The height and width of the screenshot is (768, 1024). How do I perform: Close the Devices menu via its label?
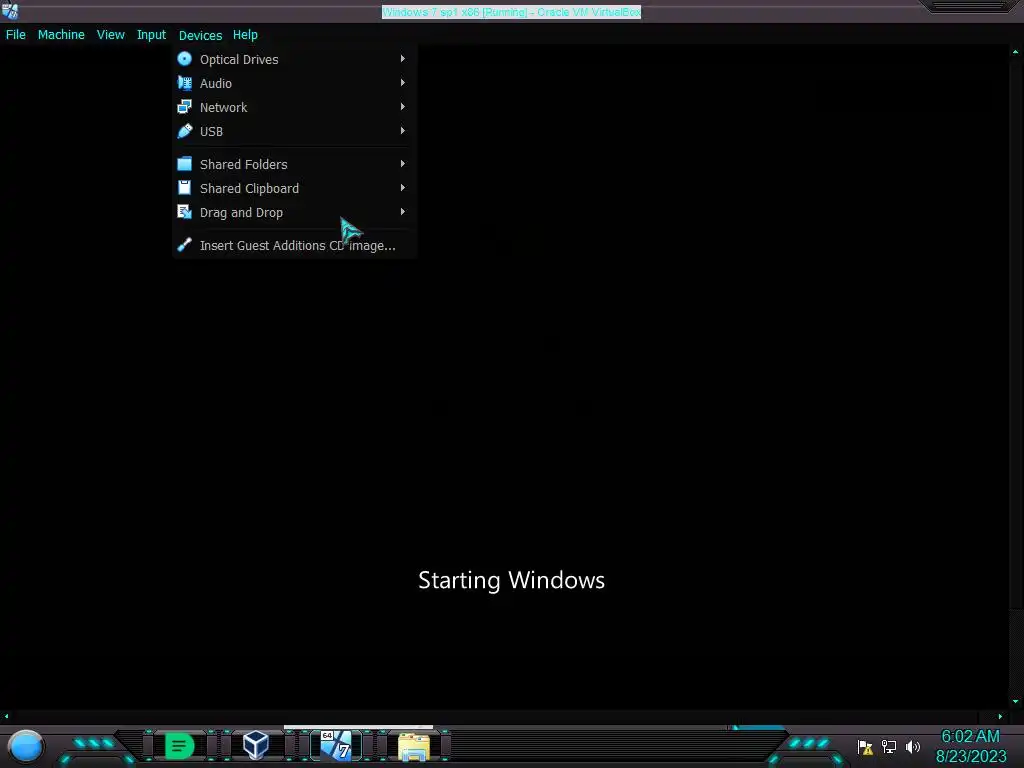(x=200, y=35)
